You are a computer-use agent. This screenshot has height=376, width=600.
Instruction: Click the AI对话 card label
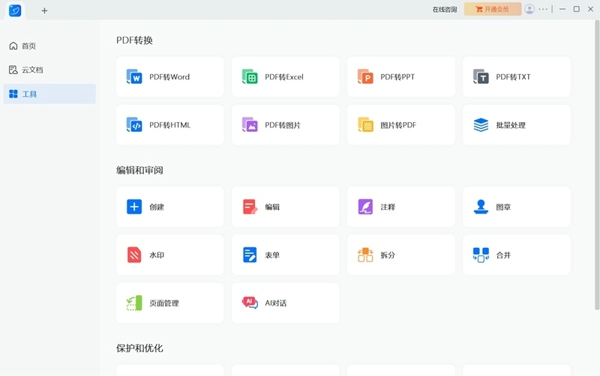276,303
